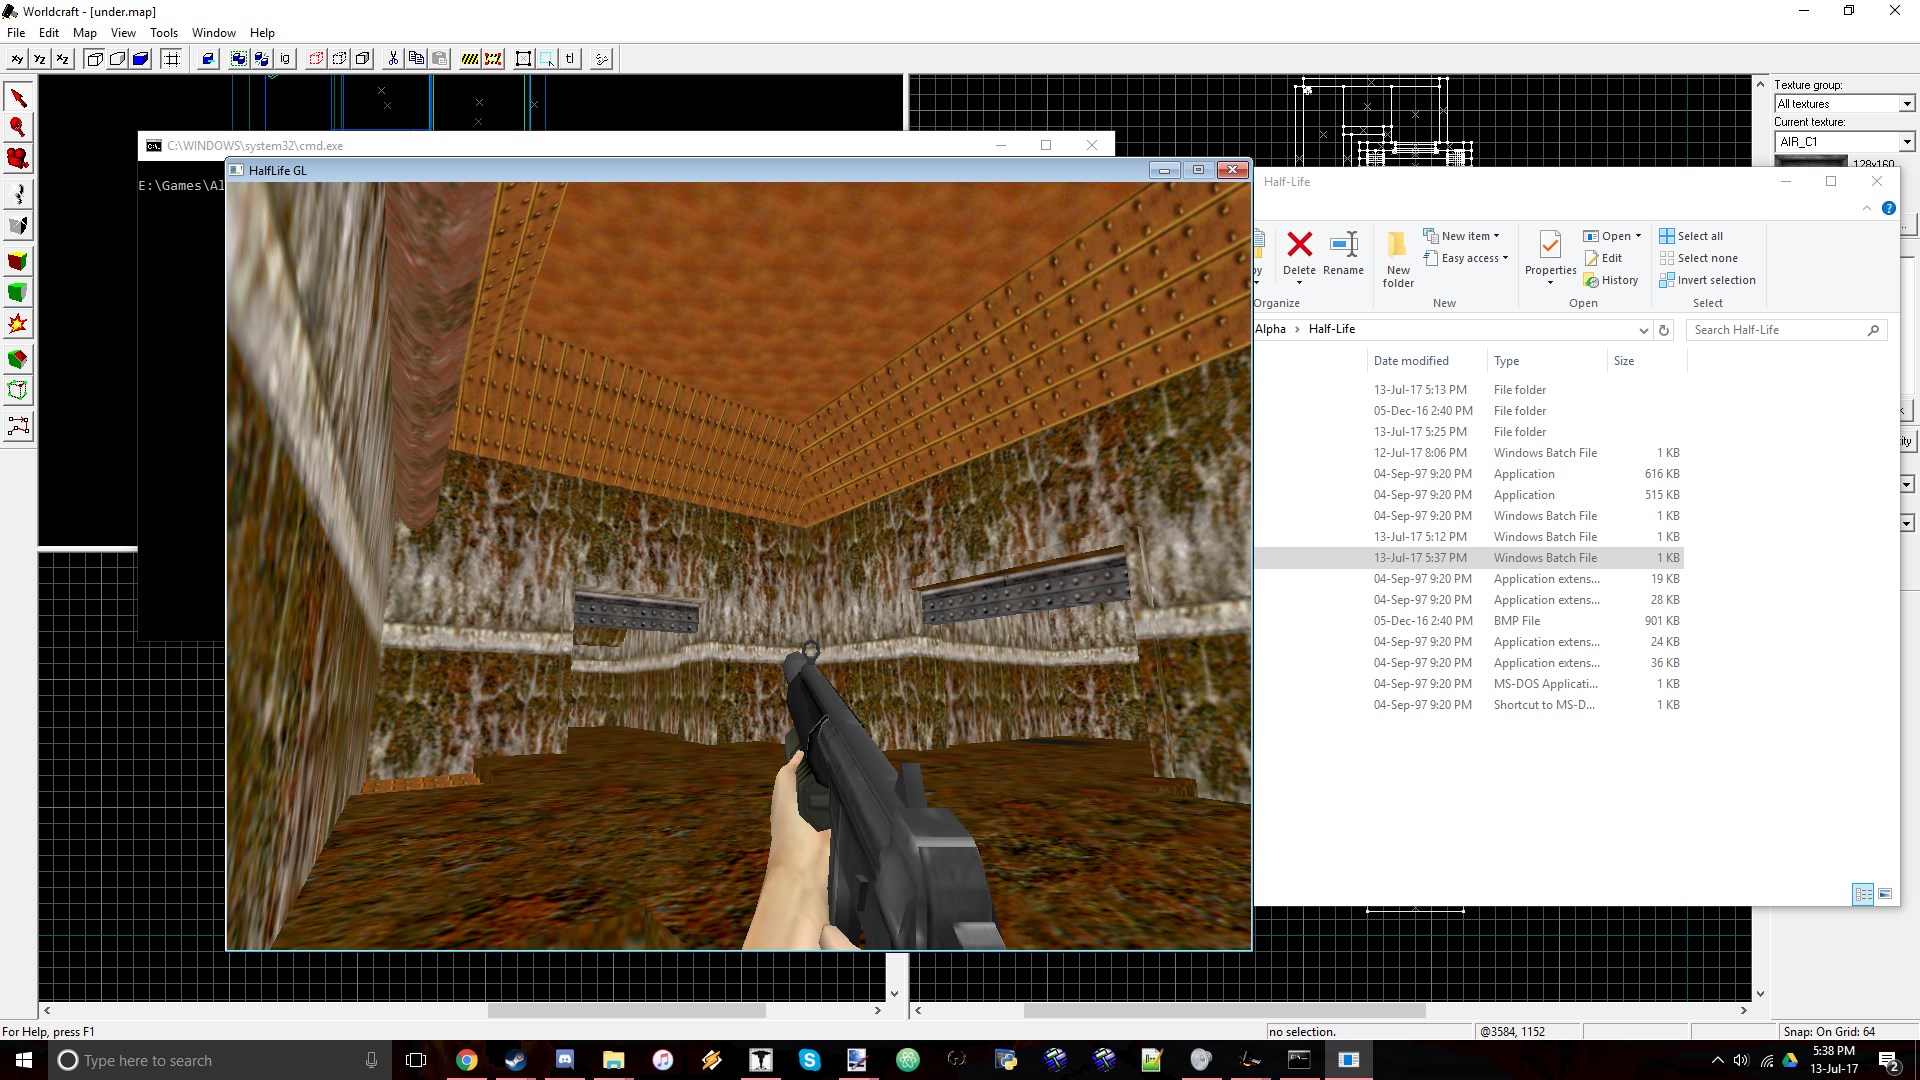Screen dimensions: 1920x1080
Task: Select the Vertex Manipulation tool
Action: (x=18, y=391)
